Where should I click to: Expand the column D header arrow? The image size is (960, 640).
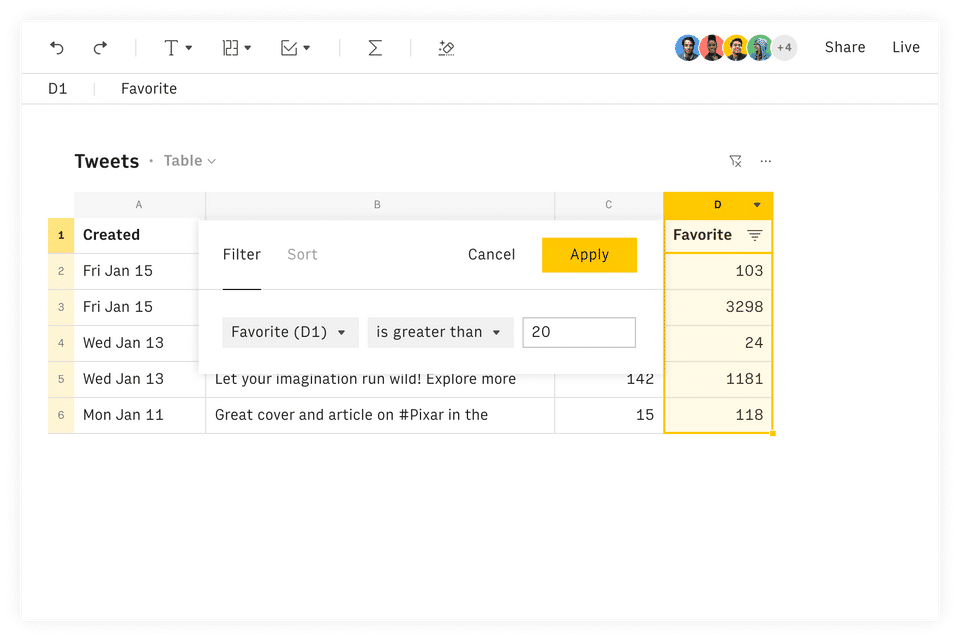pos(757,205)
